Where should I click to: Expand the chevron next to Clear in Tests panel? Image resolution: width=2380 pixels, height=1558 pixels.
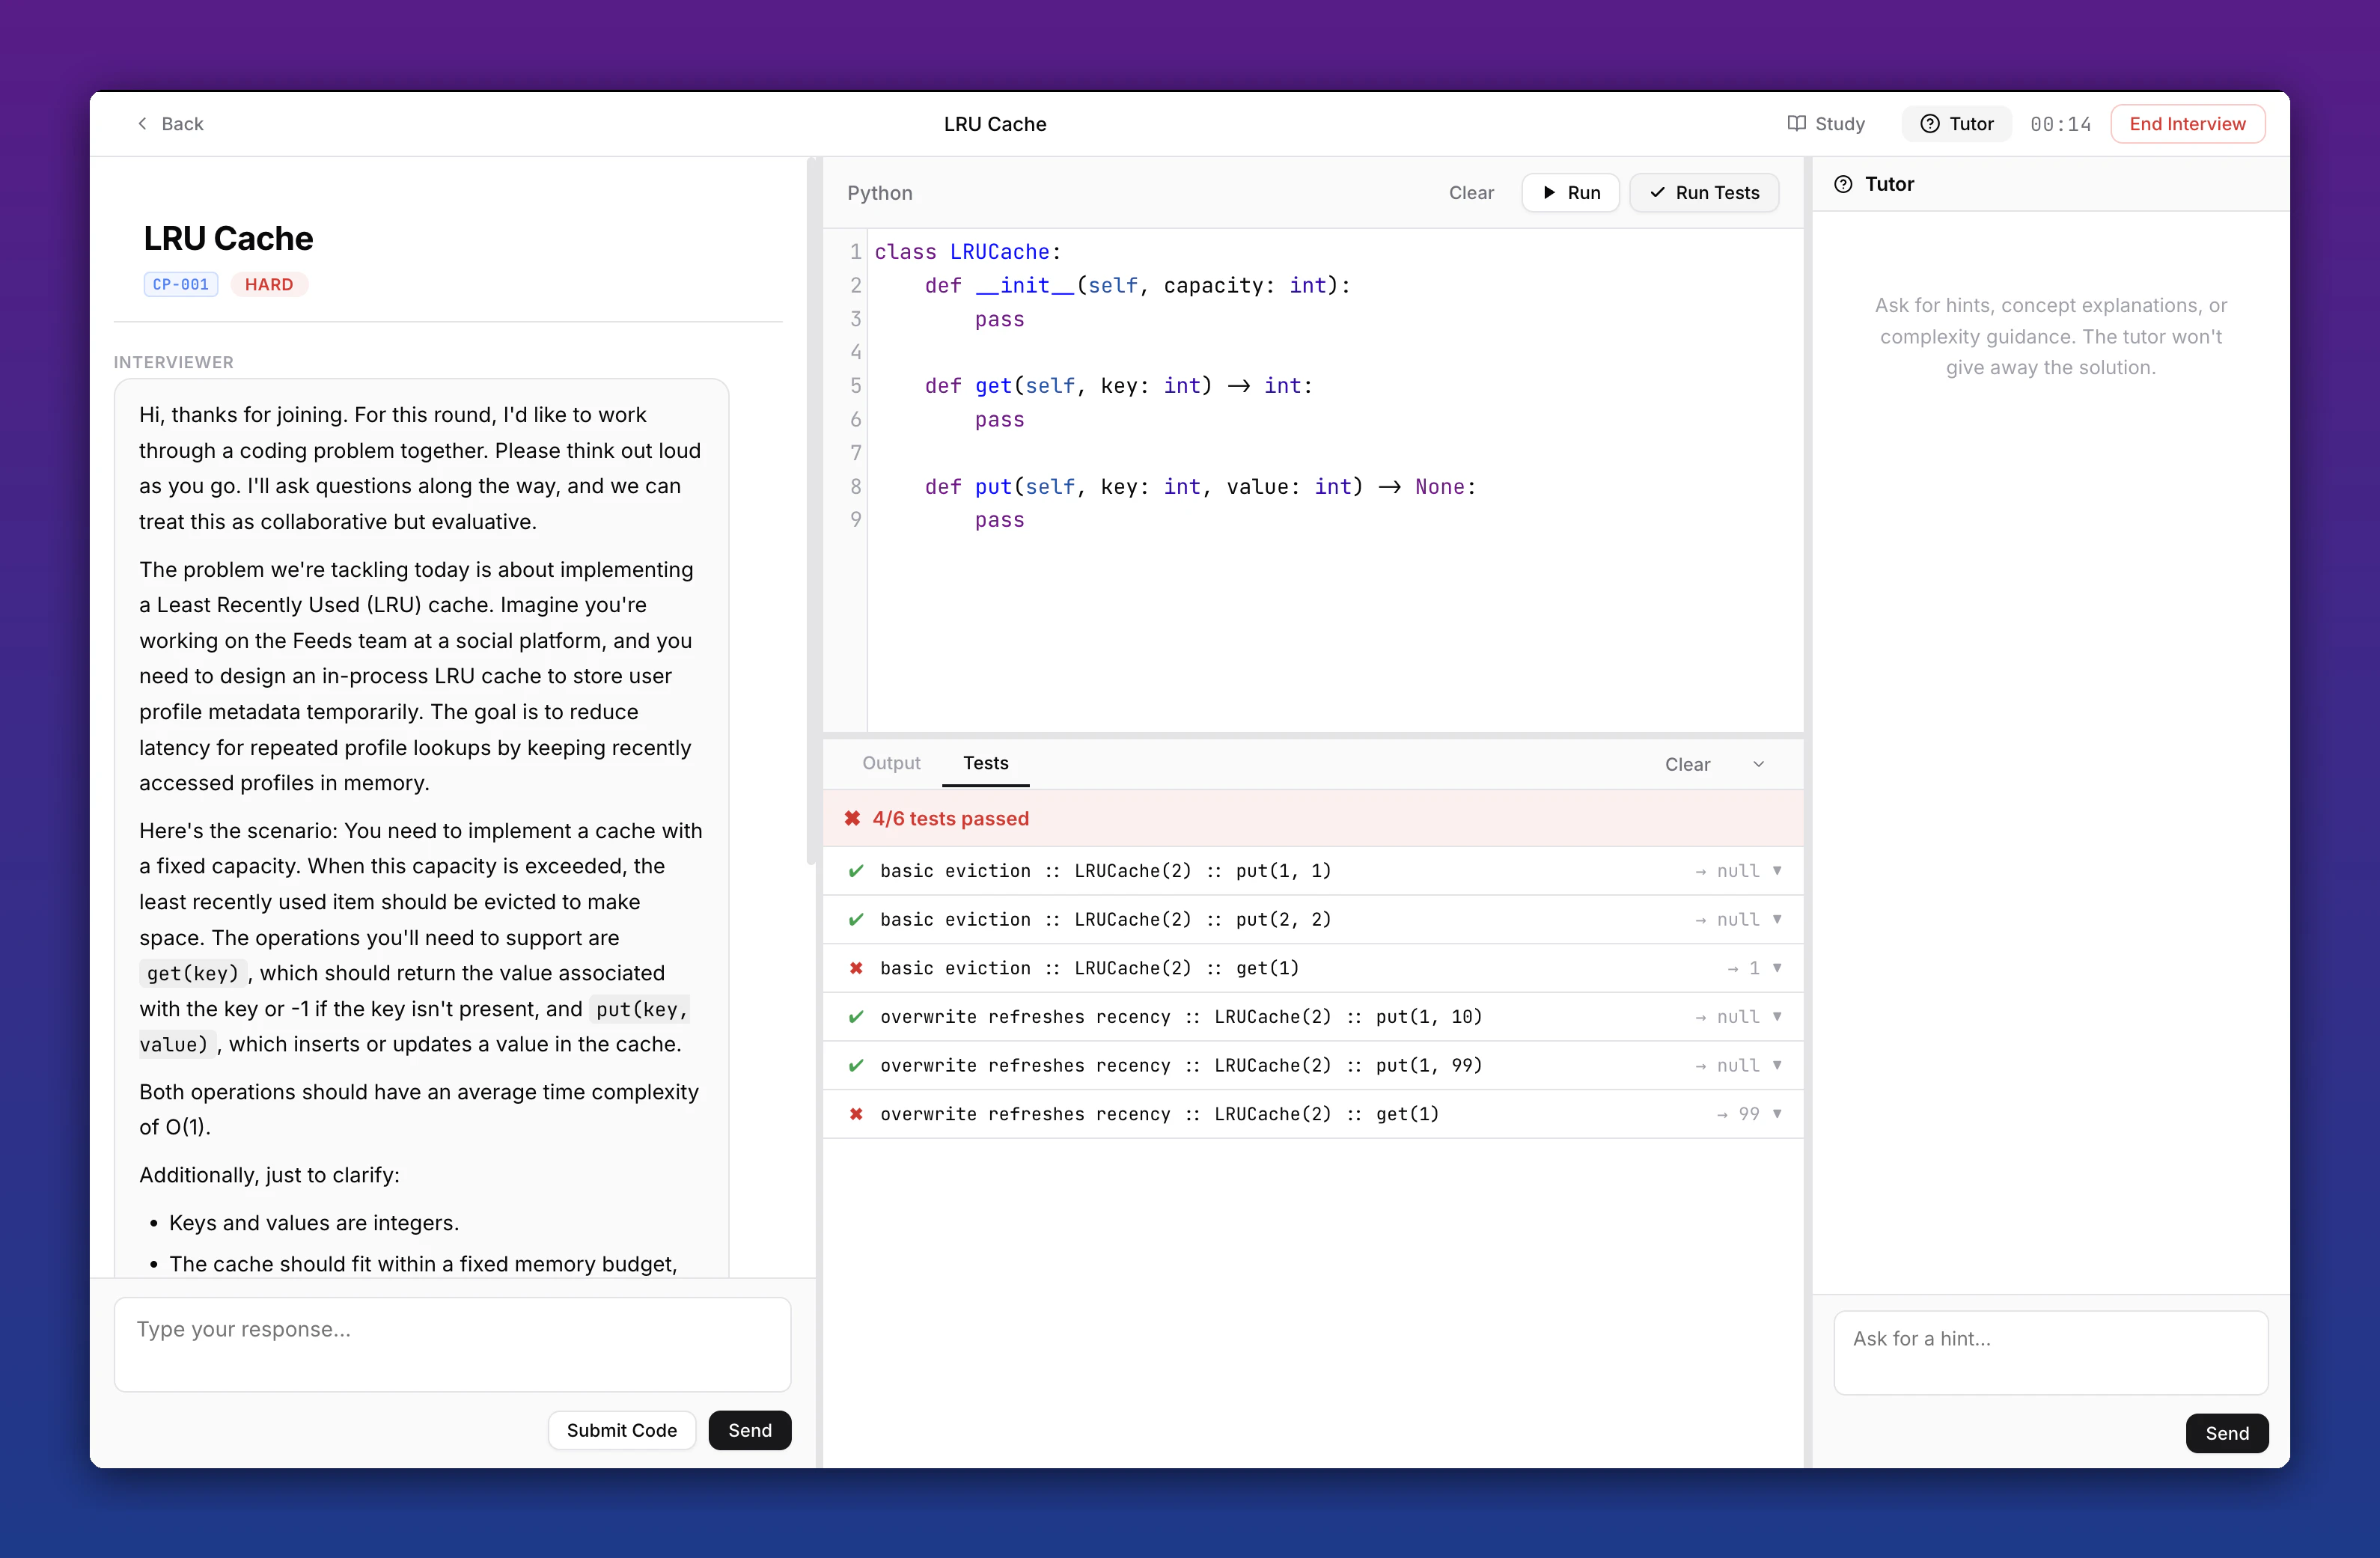coord(1759,763)
